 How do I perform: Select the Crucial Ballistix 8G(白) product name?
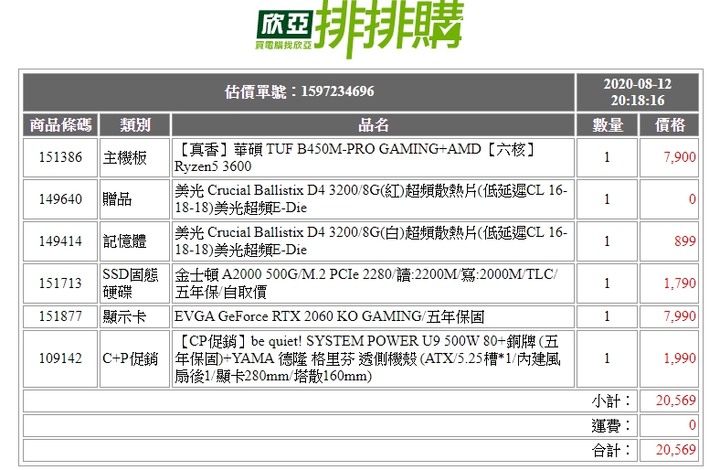point(373,241)
